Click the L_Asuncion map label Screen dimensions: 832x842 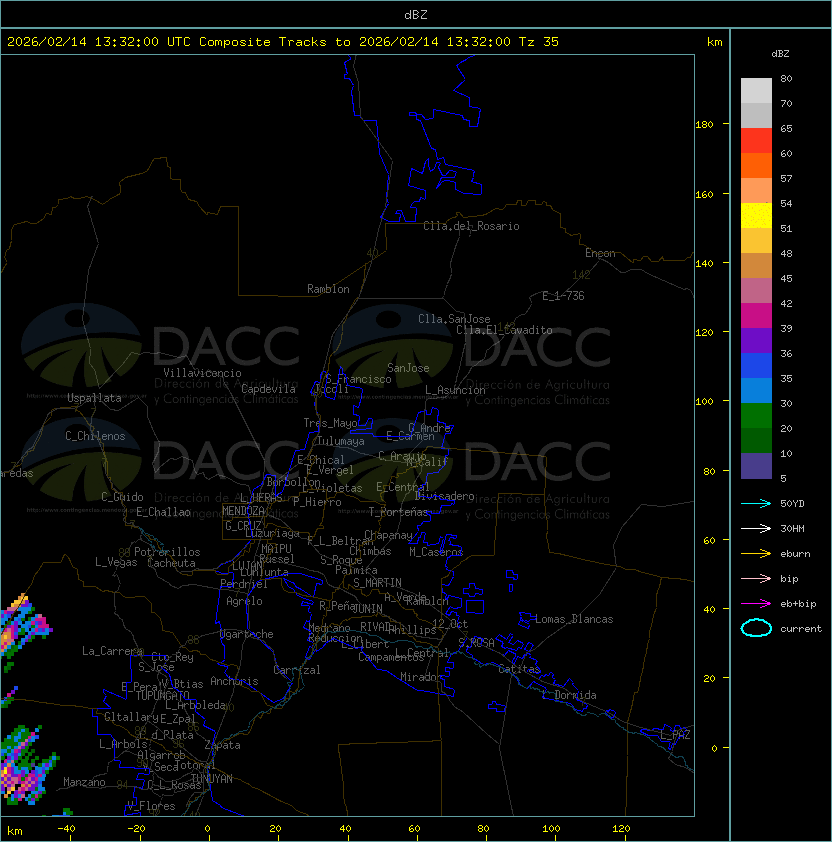coord(455,390)
